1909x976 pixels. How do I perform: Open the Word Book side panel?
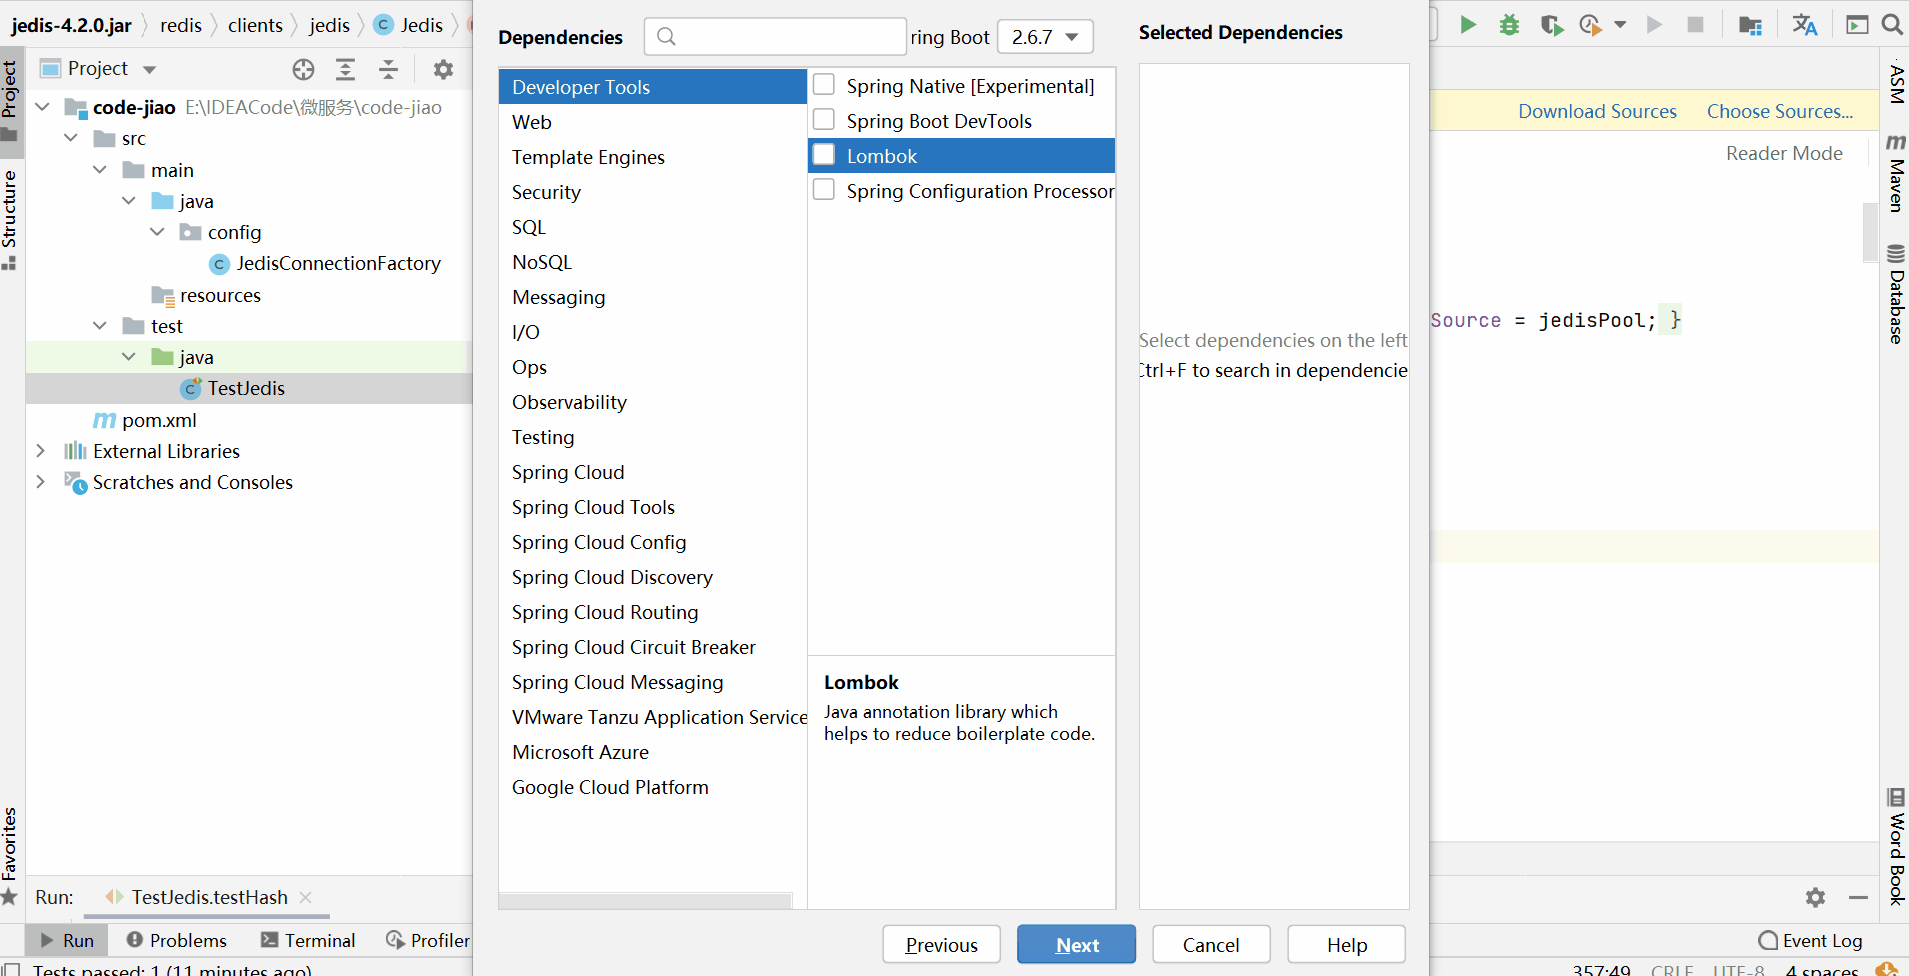pos(1895,846)
